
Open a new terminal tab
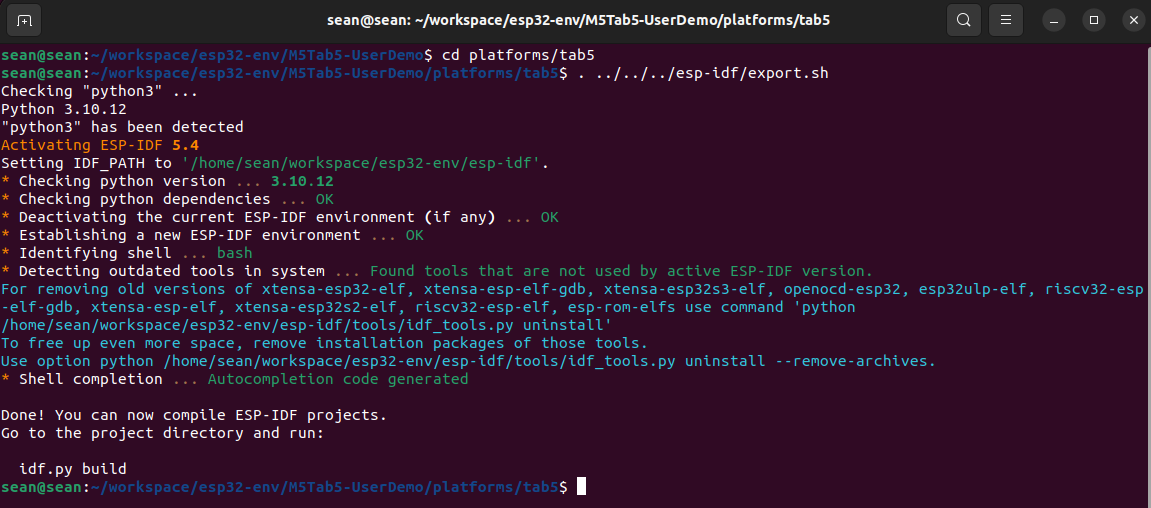24,20
